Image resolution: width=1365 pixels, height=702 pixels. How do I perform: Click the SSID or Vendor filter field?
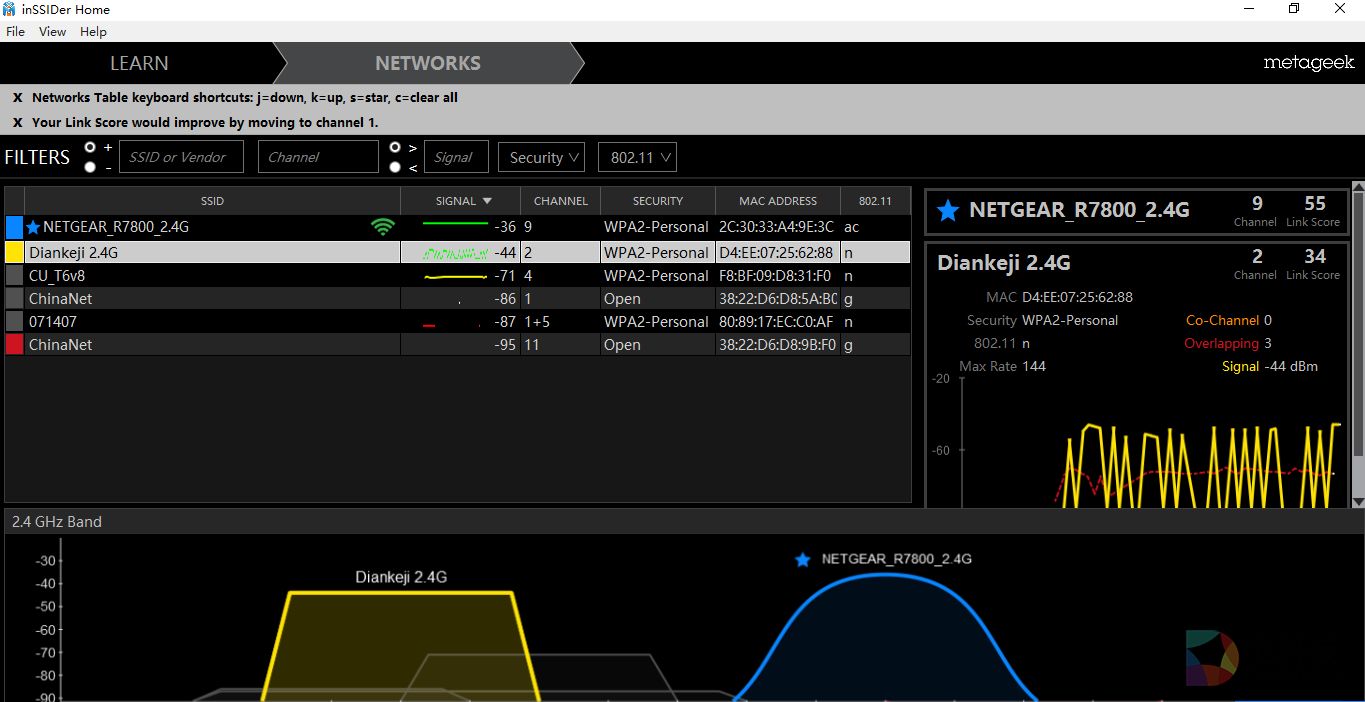[182, 157]
